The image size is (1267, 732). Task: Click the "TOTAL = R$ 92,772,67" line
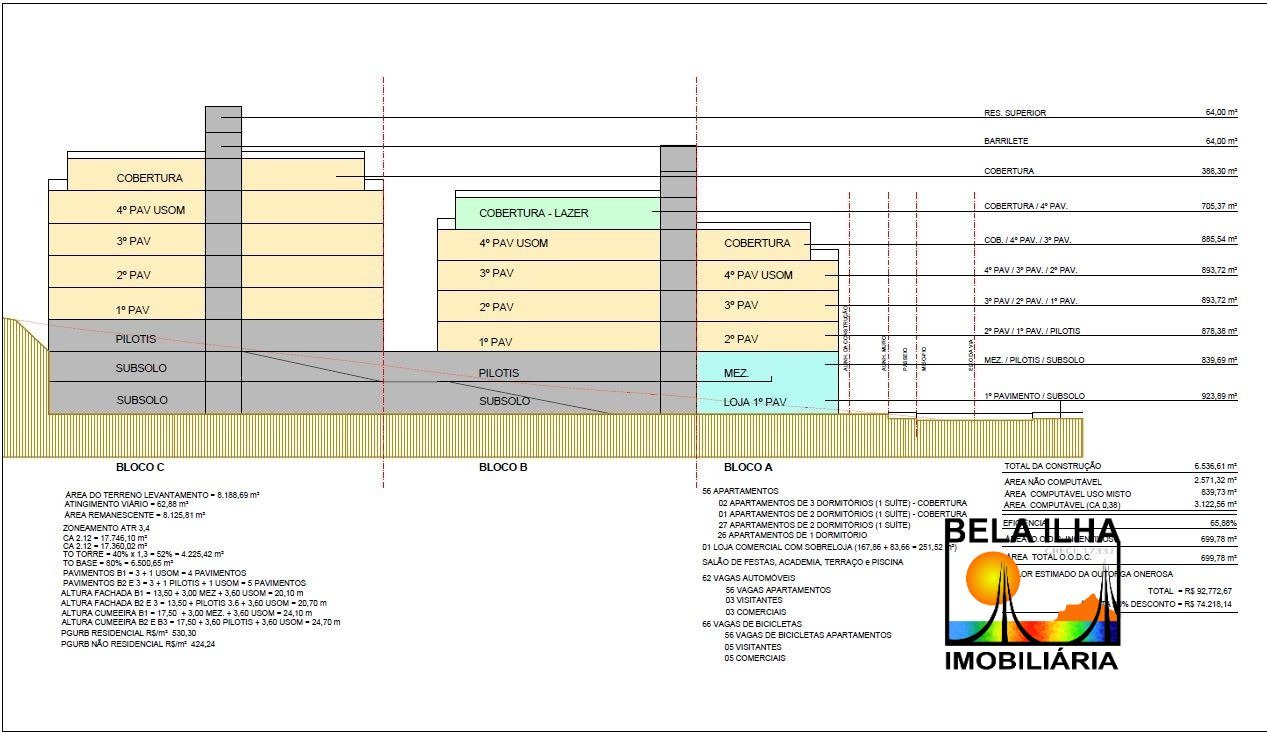click(x=1190, y=591)
